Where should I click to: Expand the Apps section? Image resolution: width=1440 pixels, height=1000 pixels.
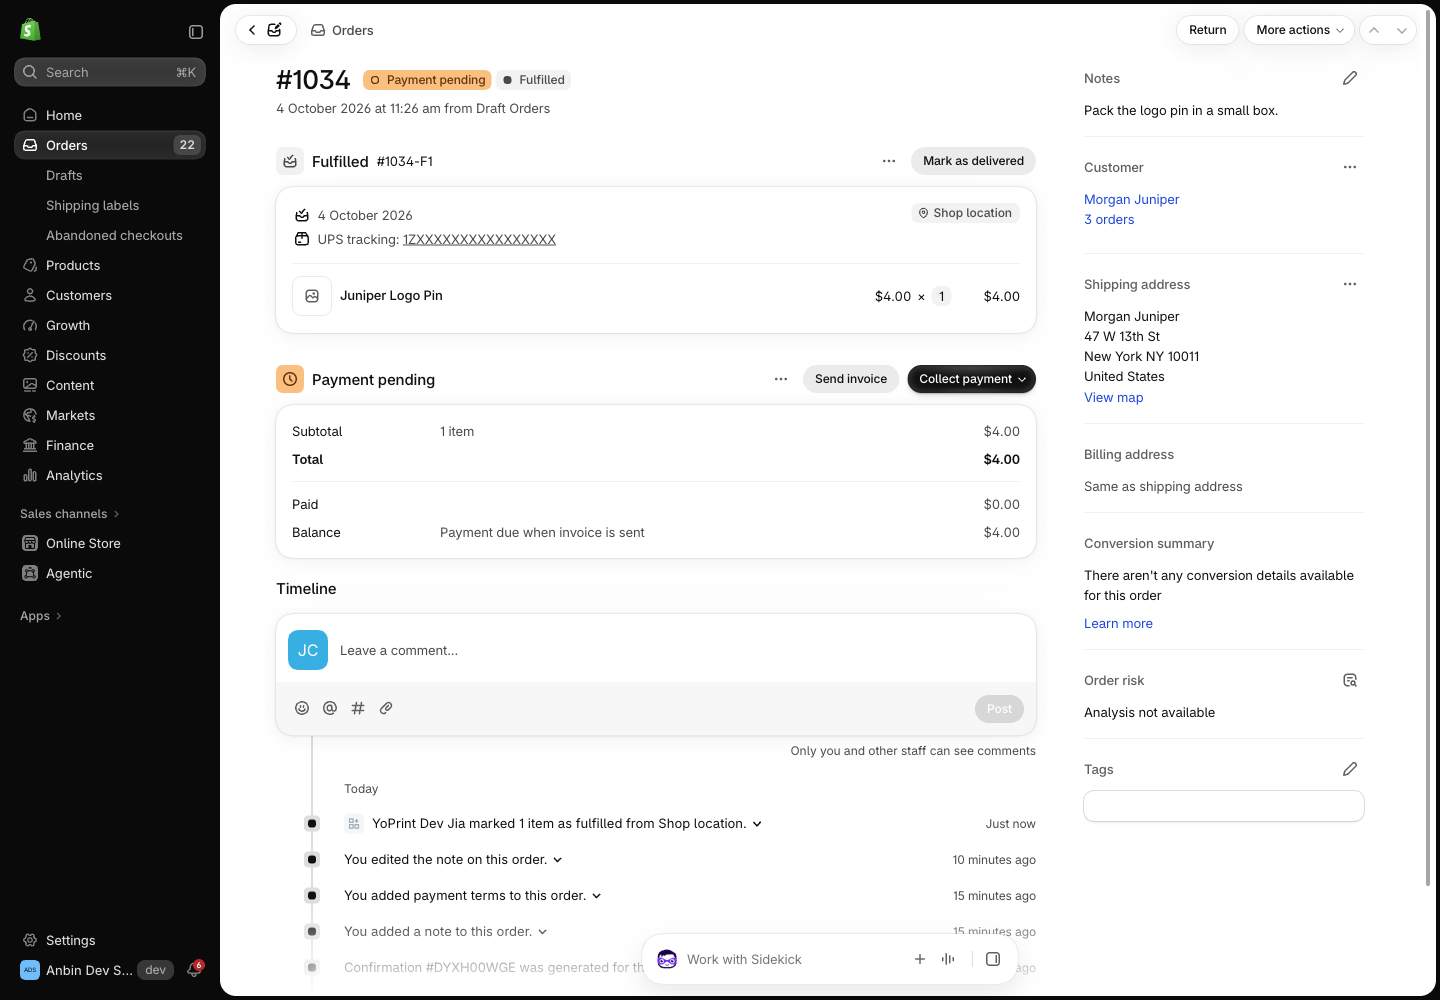pyautogui.click(x=41, y=616)
